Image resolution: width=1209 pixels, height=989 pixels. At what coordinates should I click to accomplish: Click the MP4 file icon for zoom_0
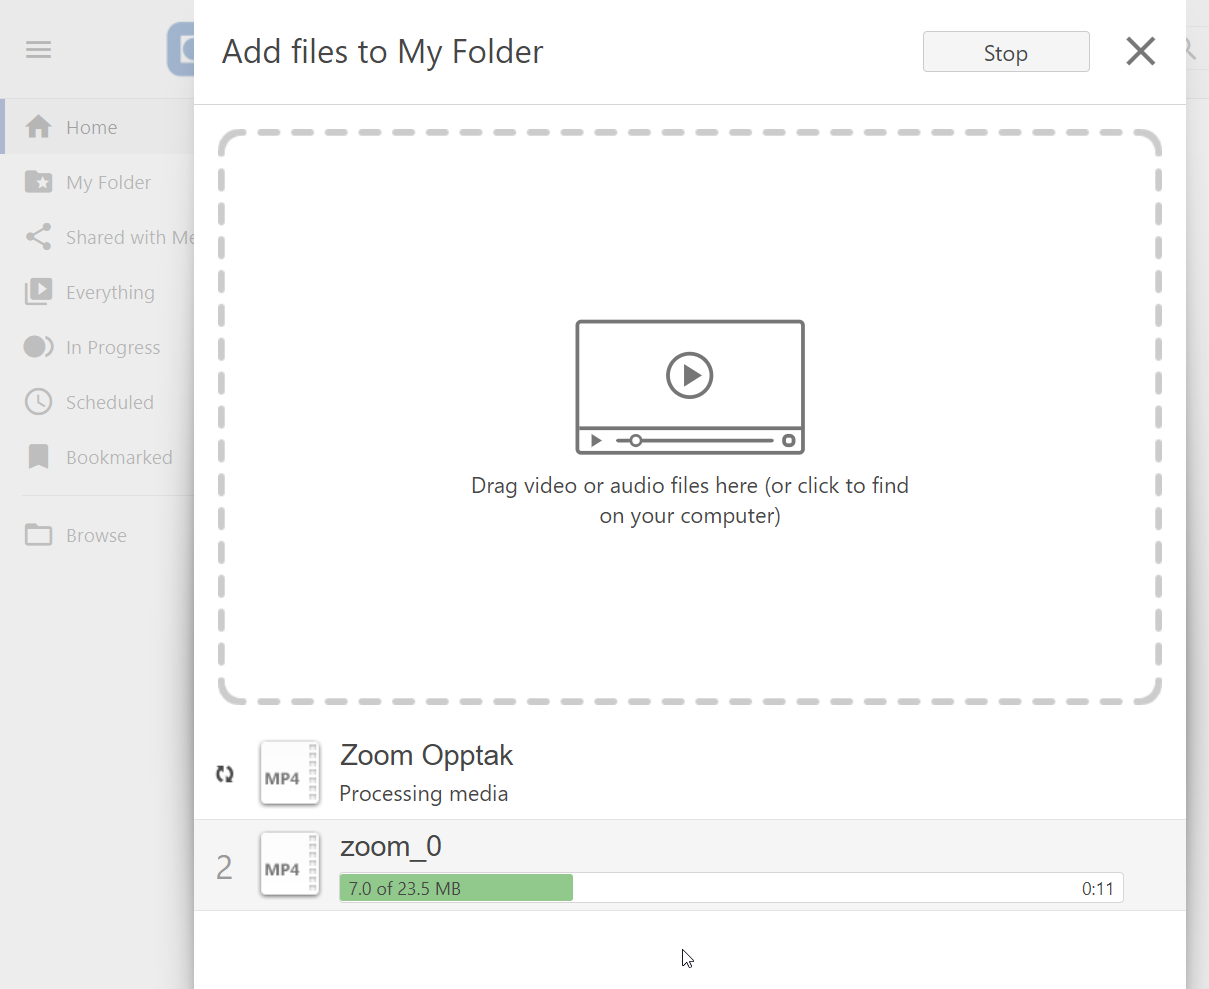(290, 865)
